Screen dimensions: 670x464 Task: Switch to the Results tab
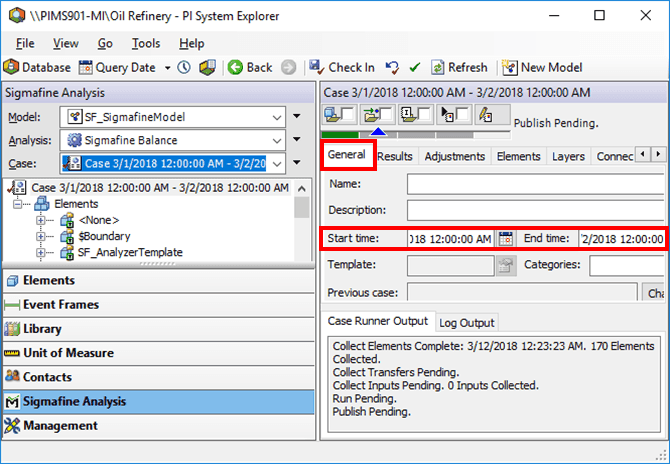click(x=395, y=156)
